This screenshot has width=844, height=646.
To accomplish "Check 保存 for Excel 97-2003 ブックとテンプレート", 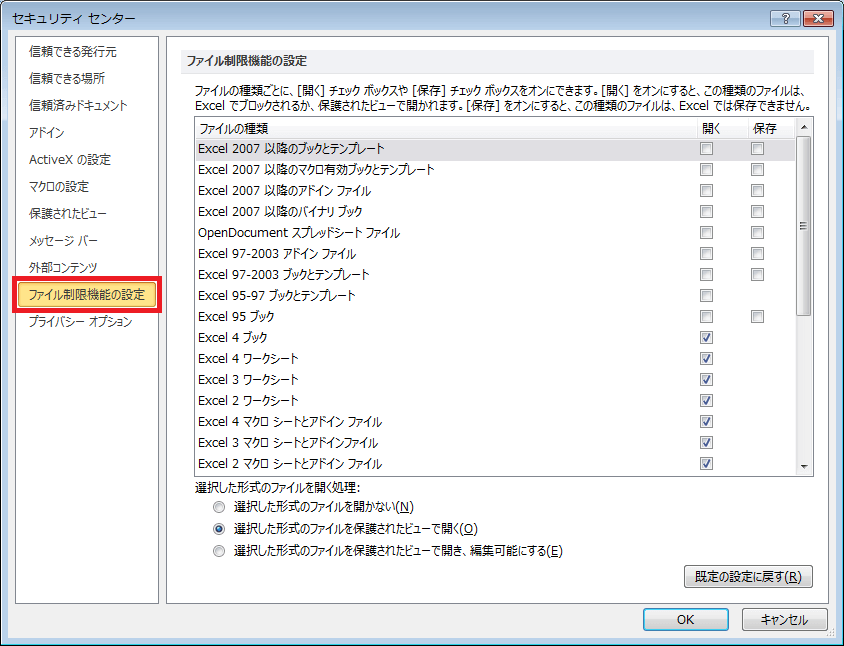I will 757,275.
